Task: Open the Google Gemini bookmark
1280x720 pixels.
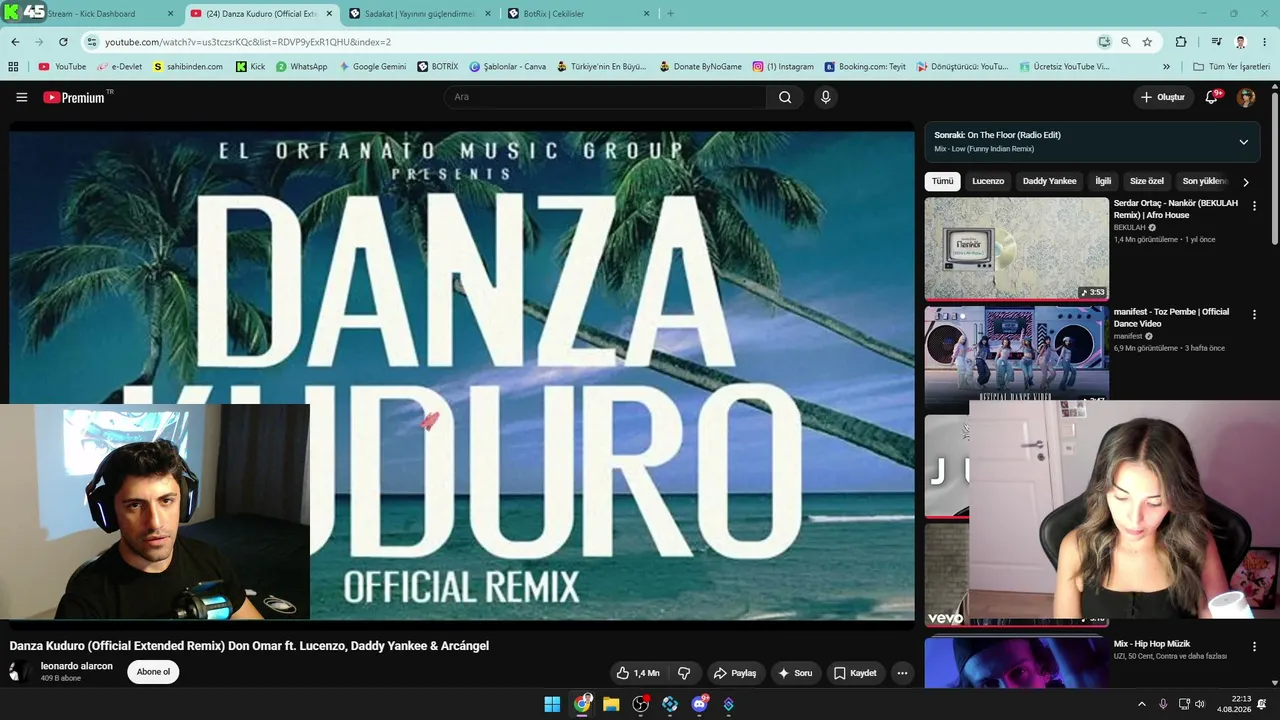Action: point(373,67)
